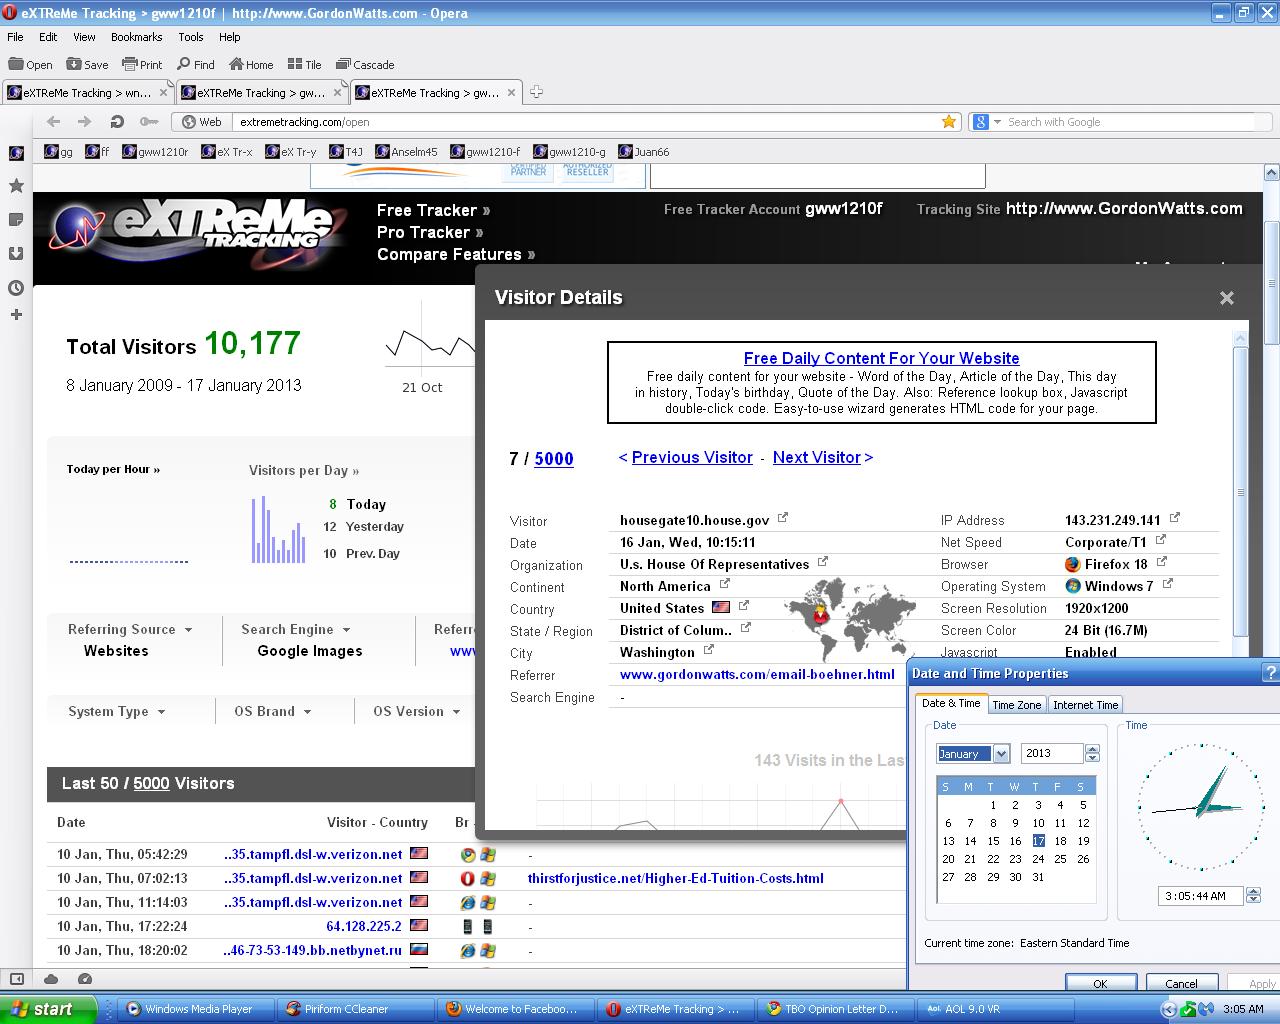Click the Next Visitor link

[817, 457]
